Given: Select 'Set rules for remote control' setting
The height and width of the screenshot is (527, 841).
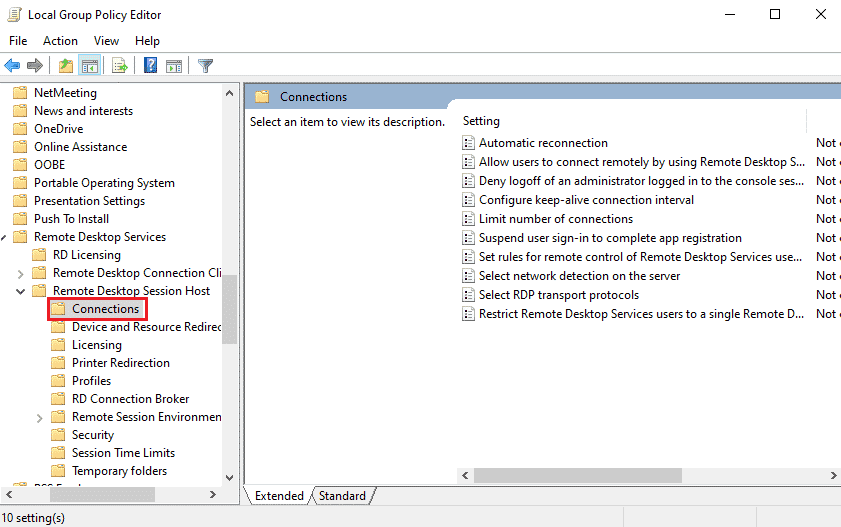Looking at the screenshot, I should pyautogui.click(x=640, y=257).
